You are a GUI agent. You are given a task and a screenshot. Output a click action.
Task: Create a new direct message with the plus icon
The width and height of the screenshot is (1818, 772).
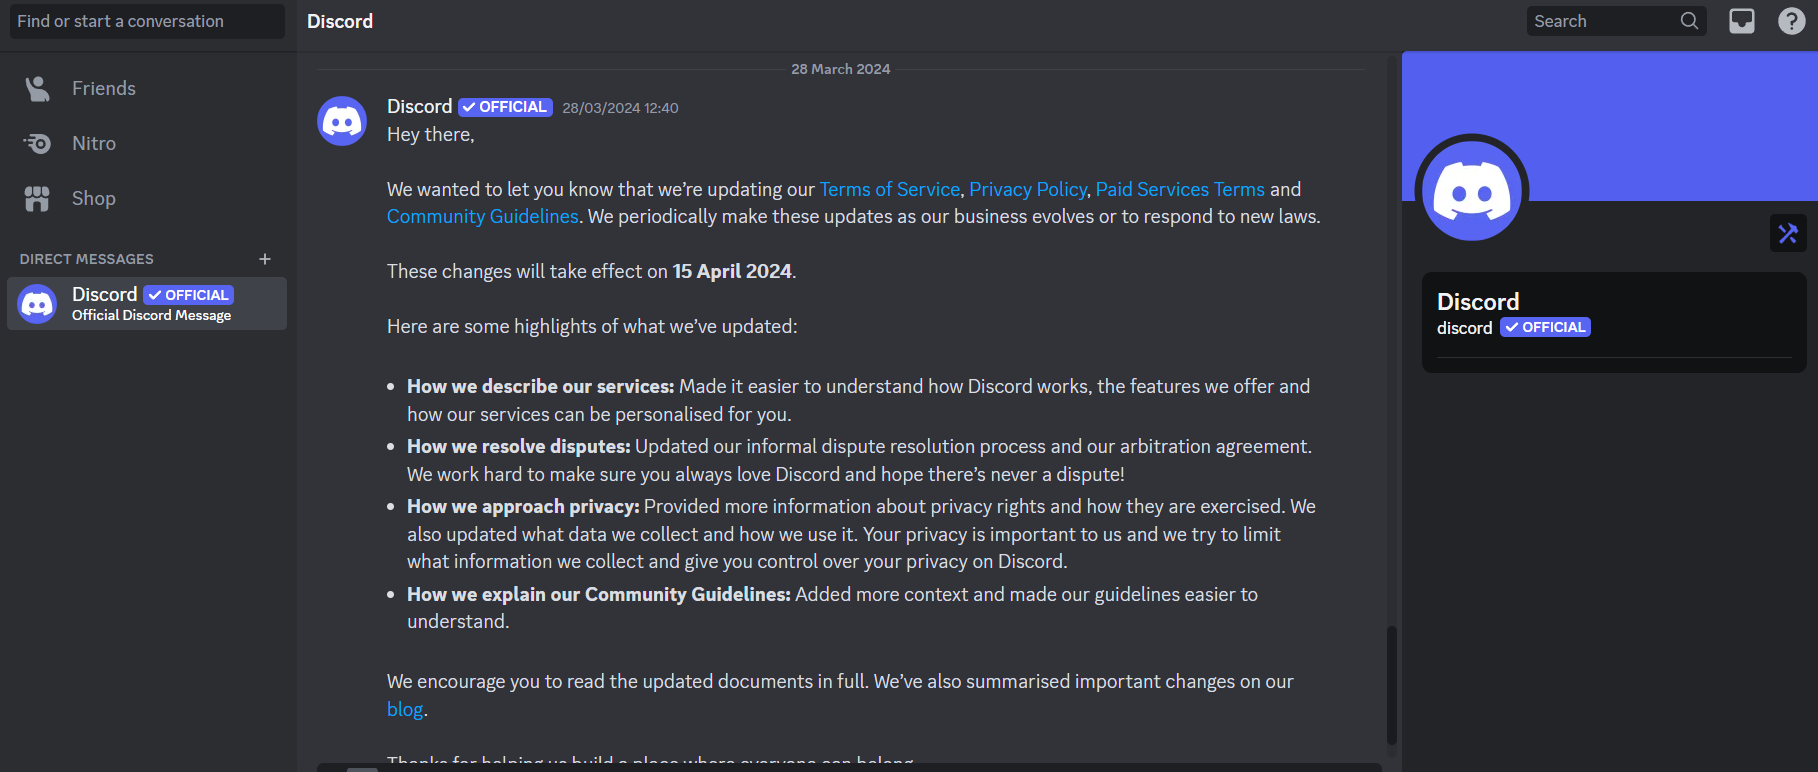click(264, 258)
